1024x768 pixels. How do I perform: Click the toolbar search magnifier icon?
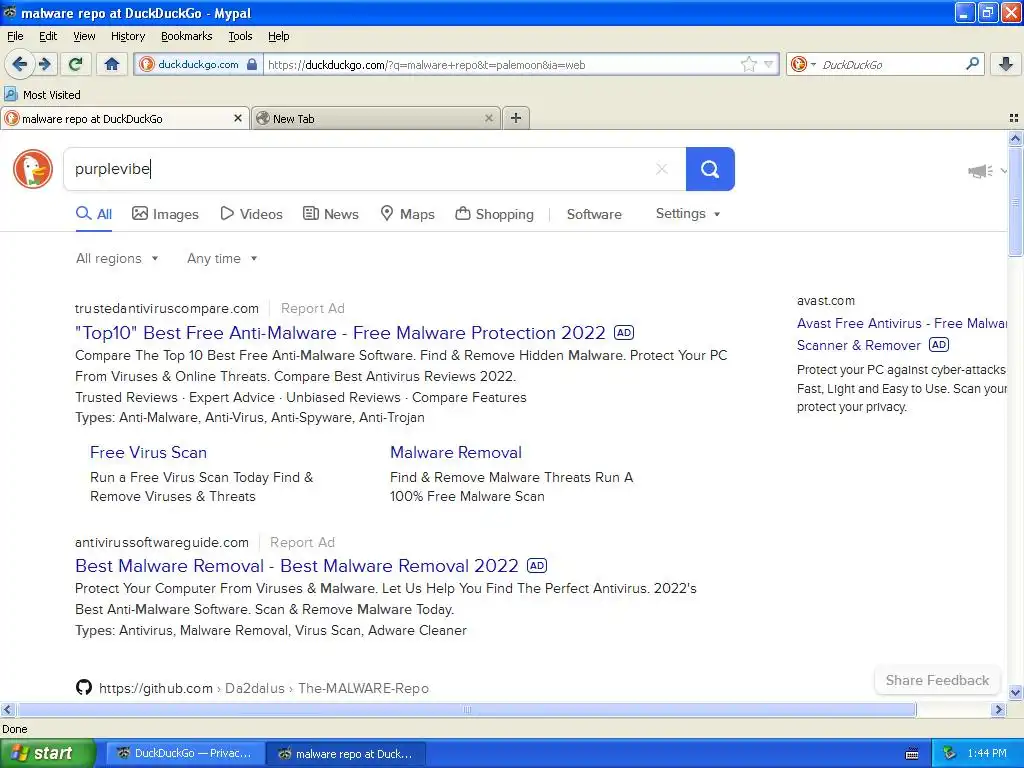coord(972,64)
